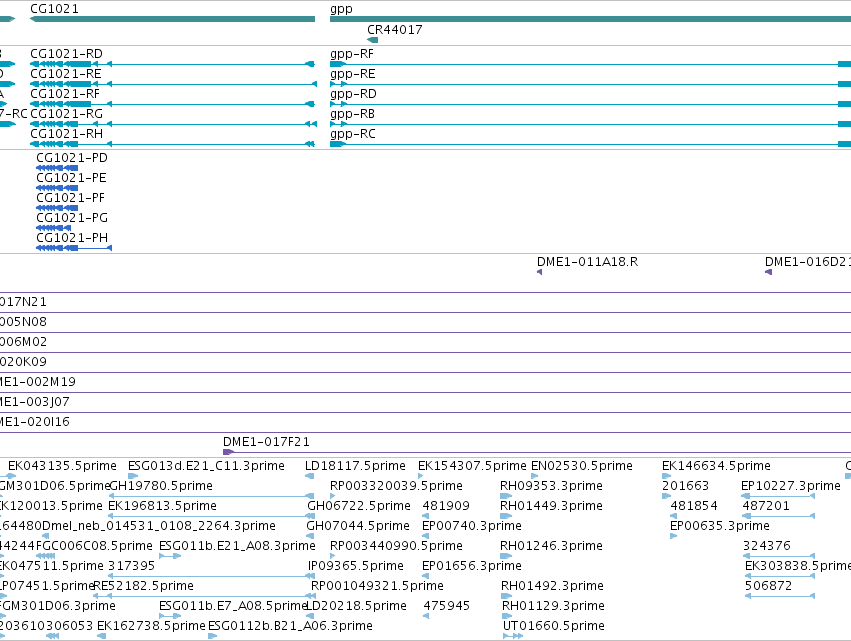
Task: Open EST GH07044.5prime
Action: [358, 526]
